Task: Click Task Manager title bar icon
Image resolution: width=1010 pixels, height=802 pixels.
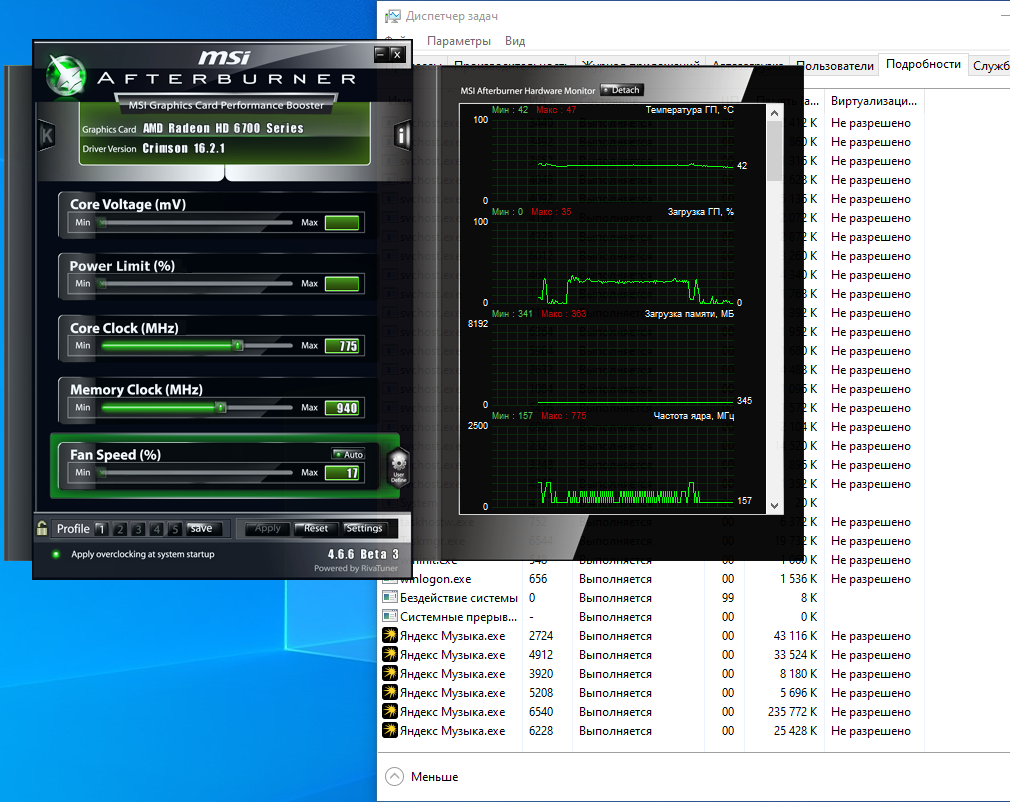Action: click(392, 16)
